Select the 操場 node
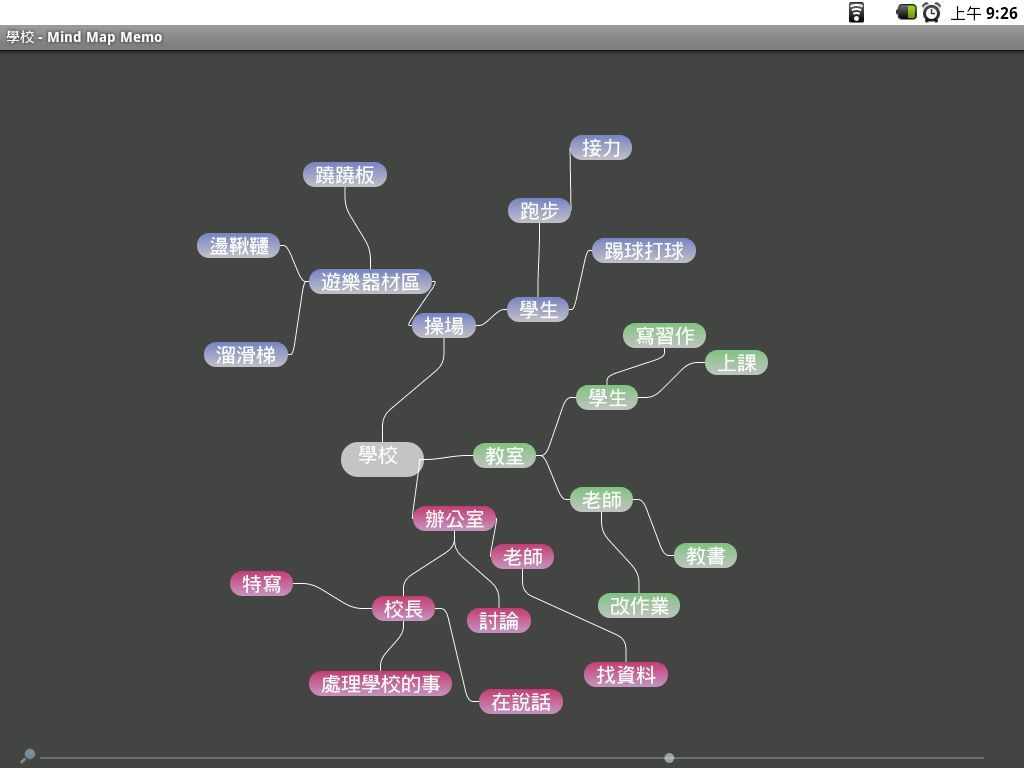Viewport: 1024px width, 768px height. [x=444, y=325]
